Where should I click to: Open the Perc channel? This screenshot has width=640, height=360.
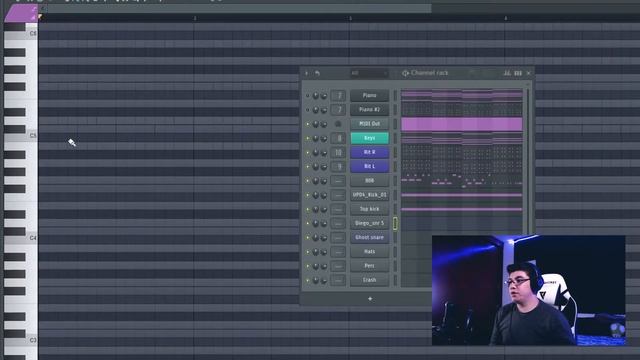(x=369, y=266)
